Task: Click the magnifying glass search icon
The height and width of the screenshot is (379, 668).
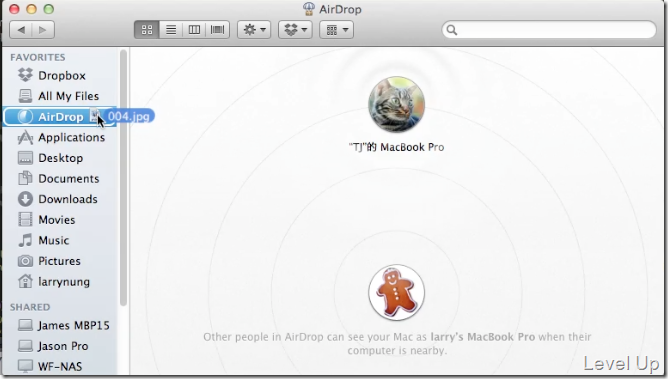Action: coord(452,30)
